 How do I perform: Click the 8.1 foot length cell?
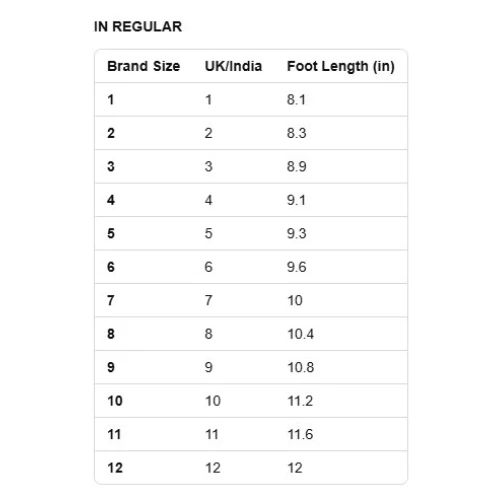[296, 100]
